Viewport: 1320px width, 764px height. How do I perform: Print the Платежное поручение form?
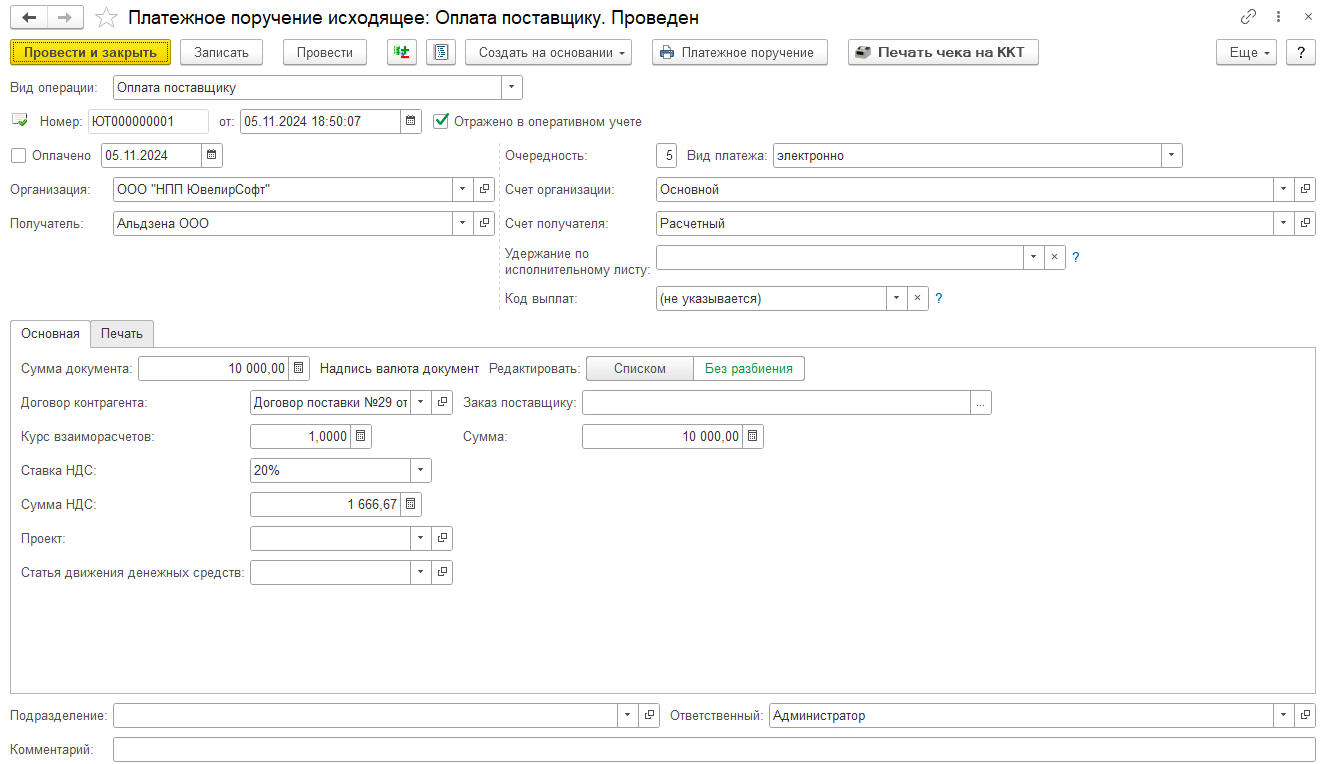click(x=740, y=52)
